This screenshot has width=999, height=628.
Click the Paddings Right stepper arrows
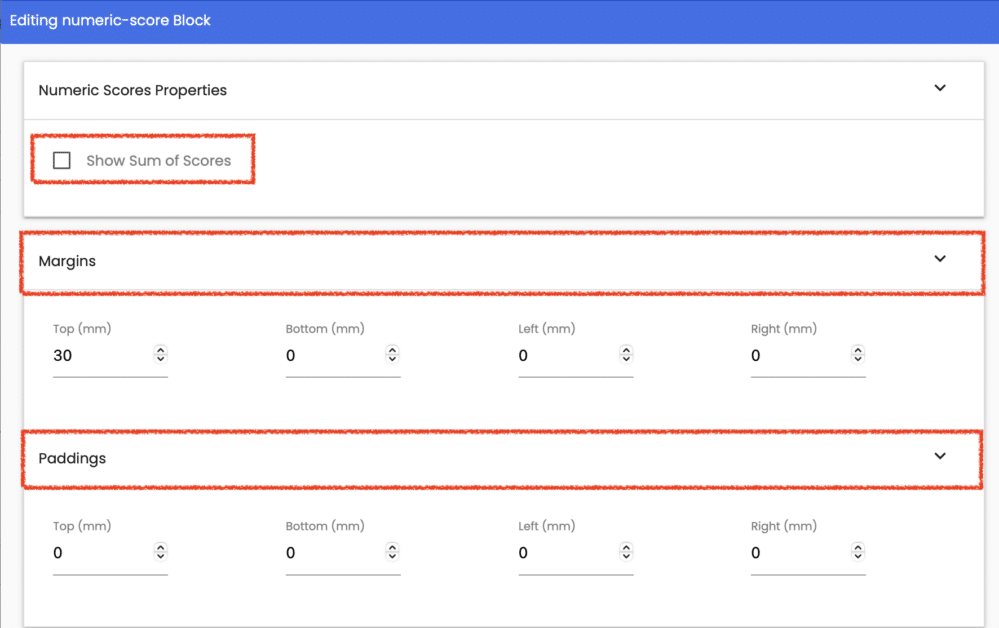pyautogui.click(x=858, y=552)
